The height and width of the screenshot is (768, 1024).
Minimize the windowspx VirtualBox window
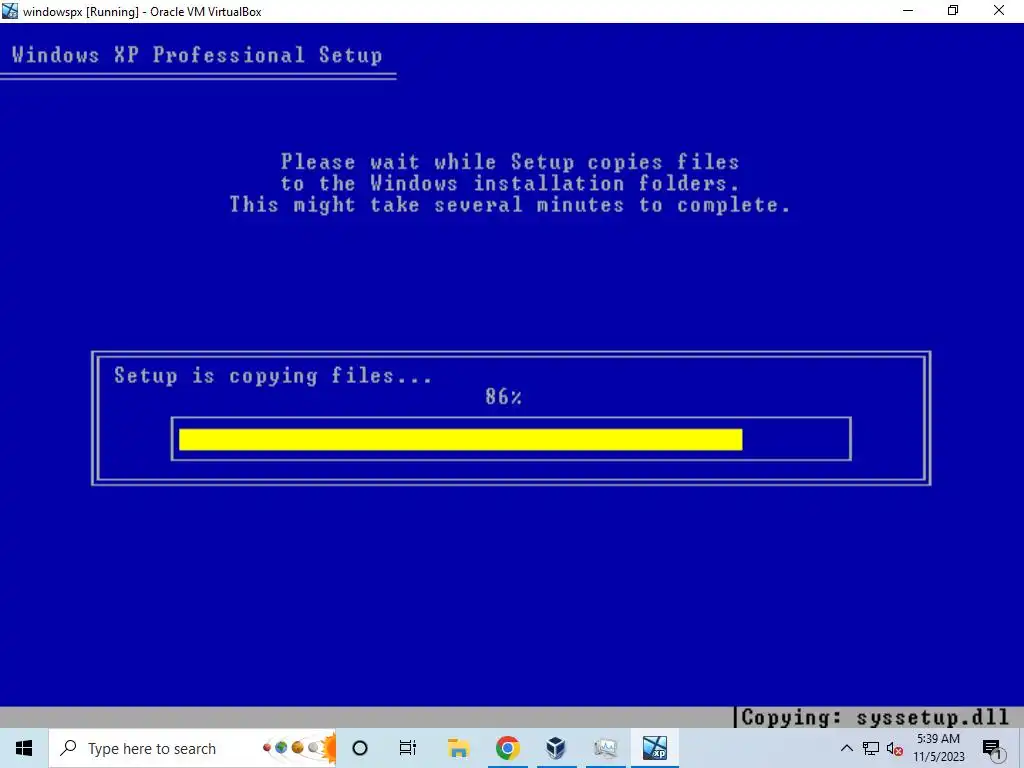pos(908,11)
